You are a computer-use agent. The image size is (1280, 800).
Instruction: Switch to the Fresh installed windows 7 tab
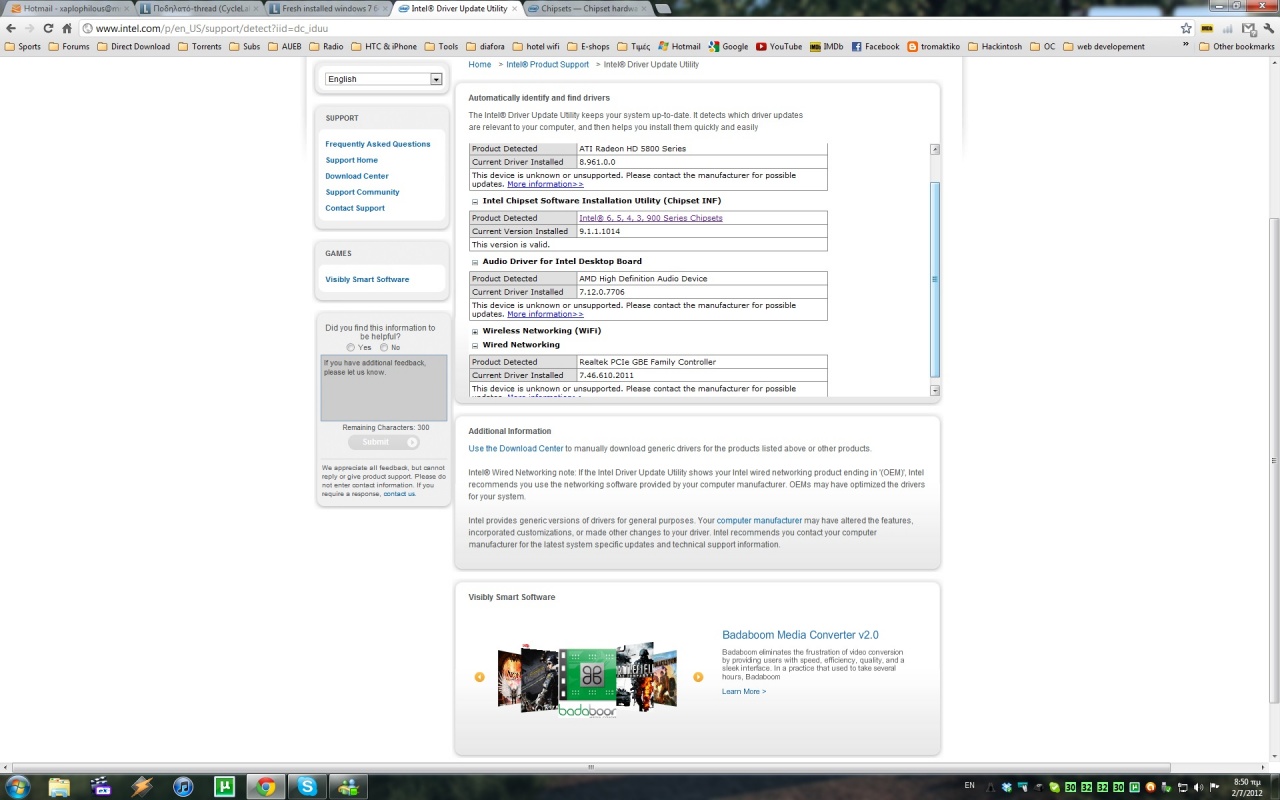(325, 8)
